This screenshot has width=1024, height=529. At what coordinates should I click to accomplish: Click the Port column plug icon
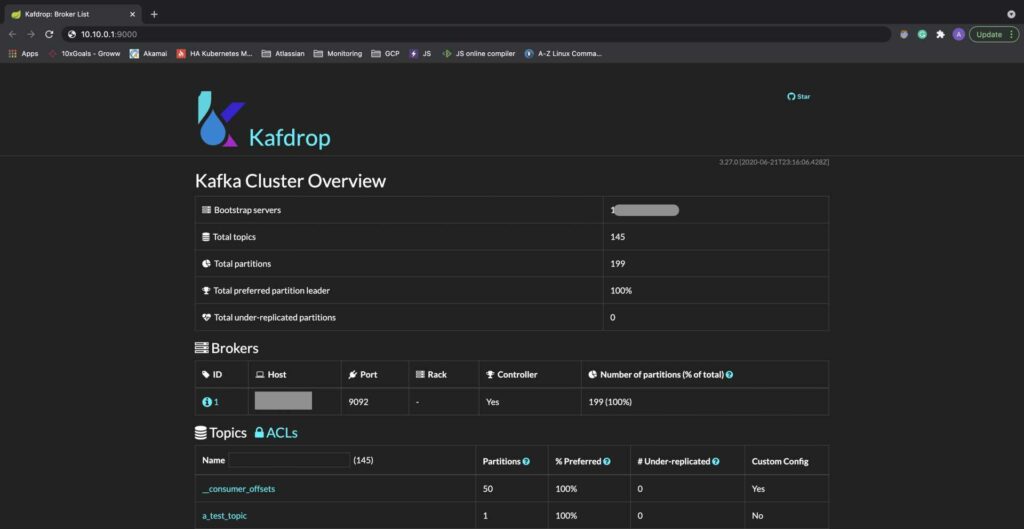click(x=353, y=375)
